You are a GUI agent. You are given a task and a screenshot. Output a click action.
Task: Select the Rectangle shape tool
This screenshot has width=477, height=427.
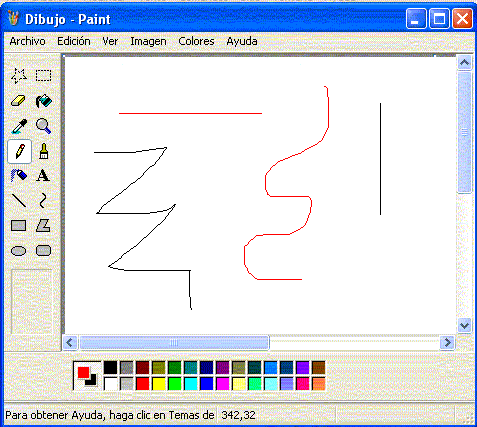coord(19,226)
